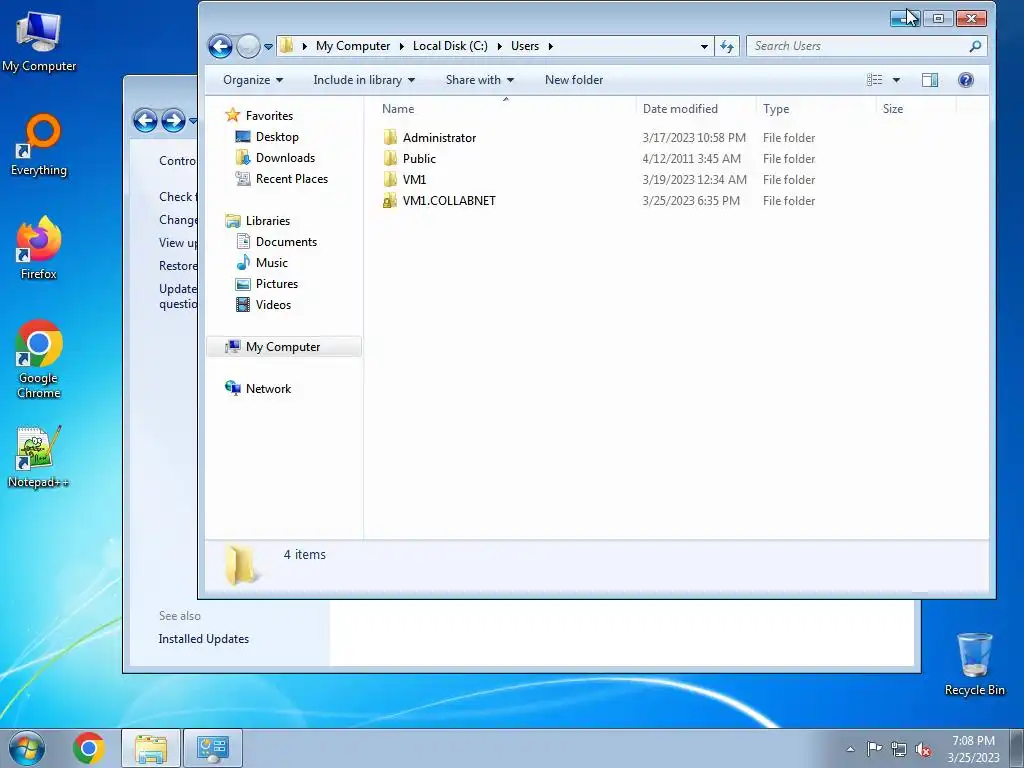
Task: Select the VM1 folder icon
Action: [390, 180]
